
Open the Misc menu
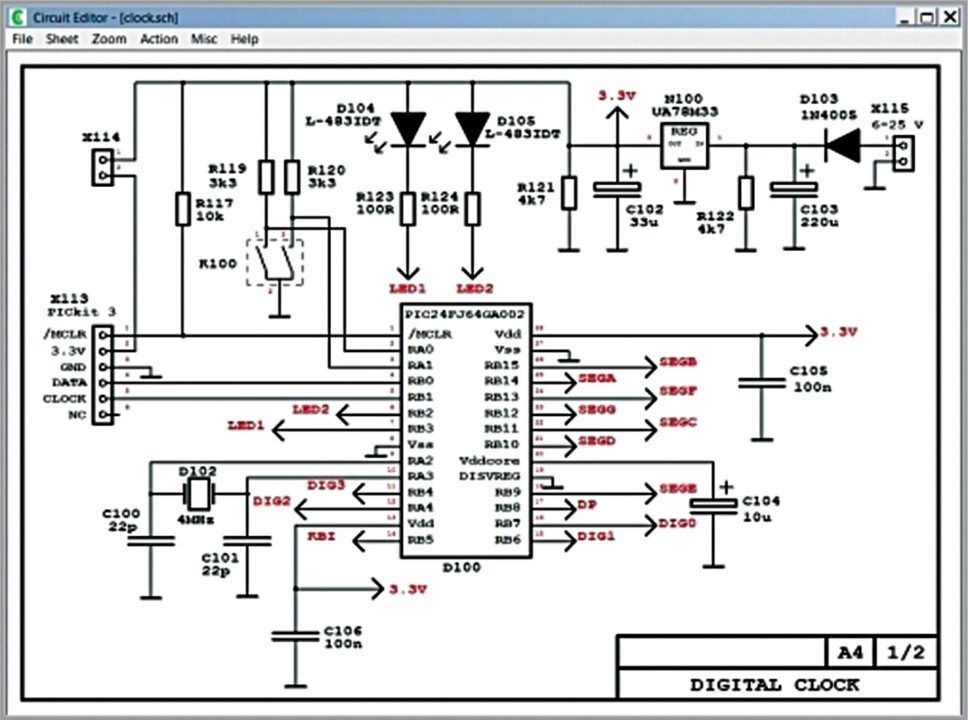(204, 39)
